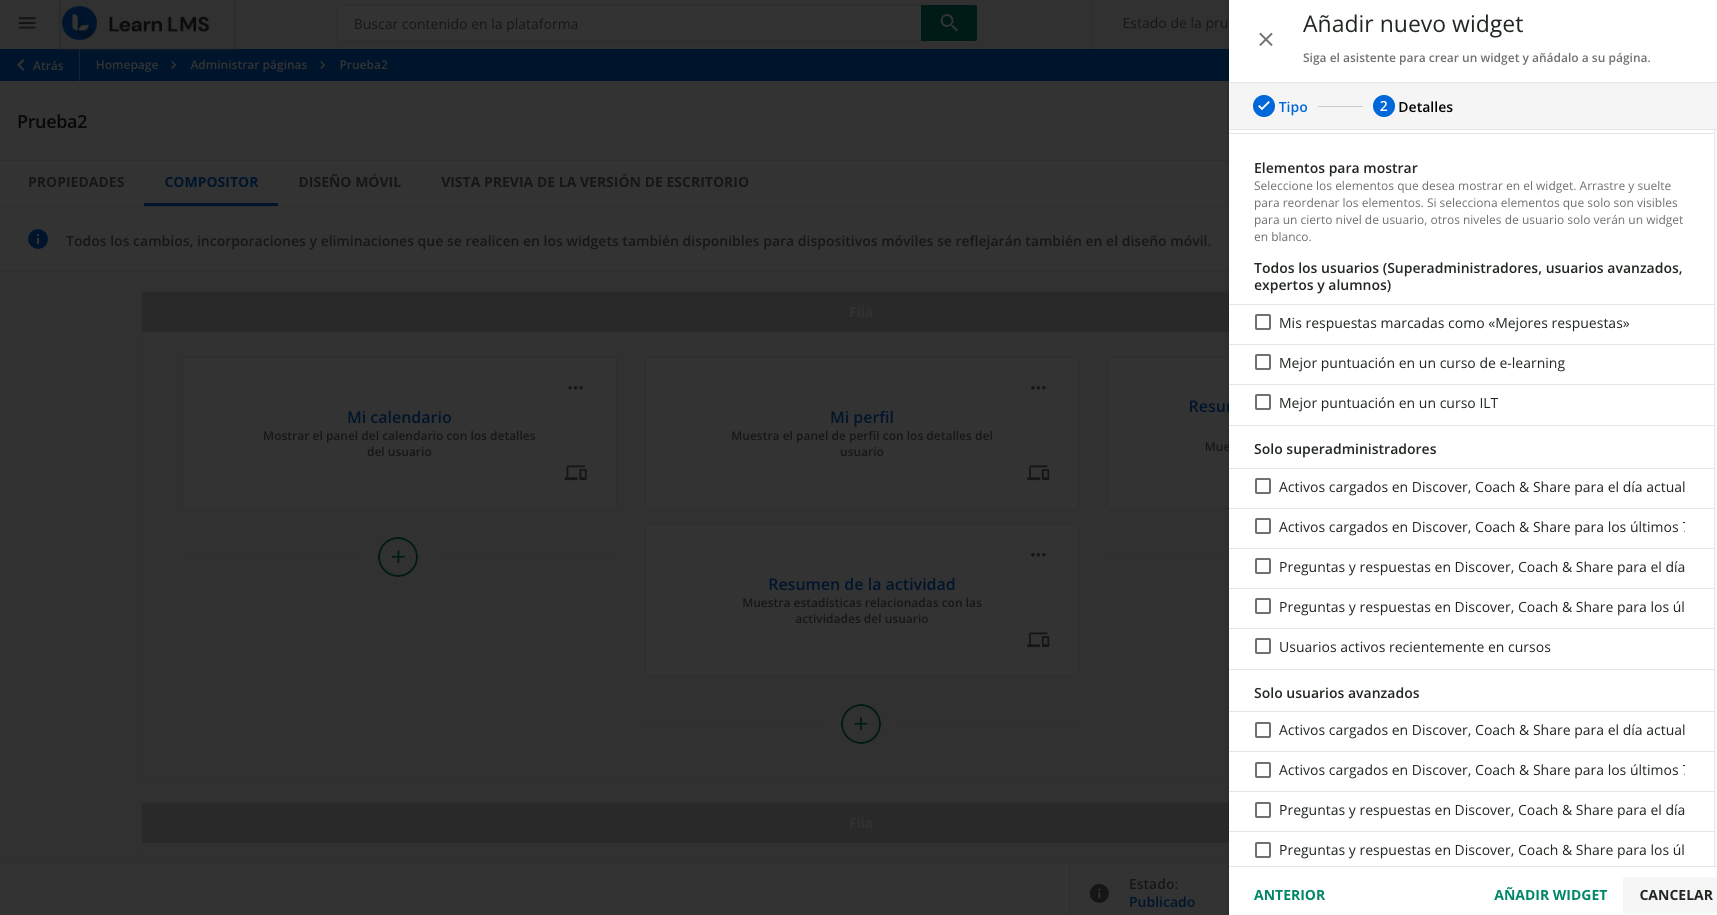1717x915 pixels.
Task: Click the Learn LMS logo icon
Action: click(x=80, y=23)
